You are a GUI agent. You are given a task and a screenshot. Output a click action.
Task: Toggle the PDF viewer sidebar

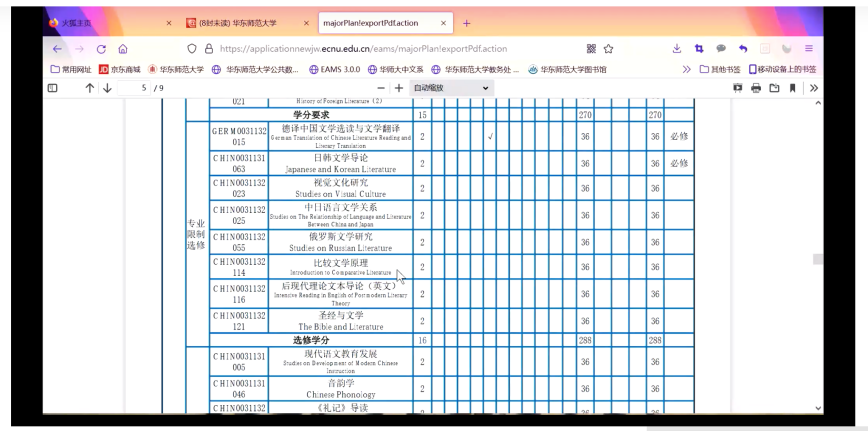click(x=53, y=88)
